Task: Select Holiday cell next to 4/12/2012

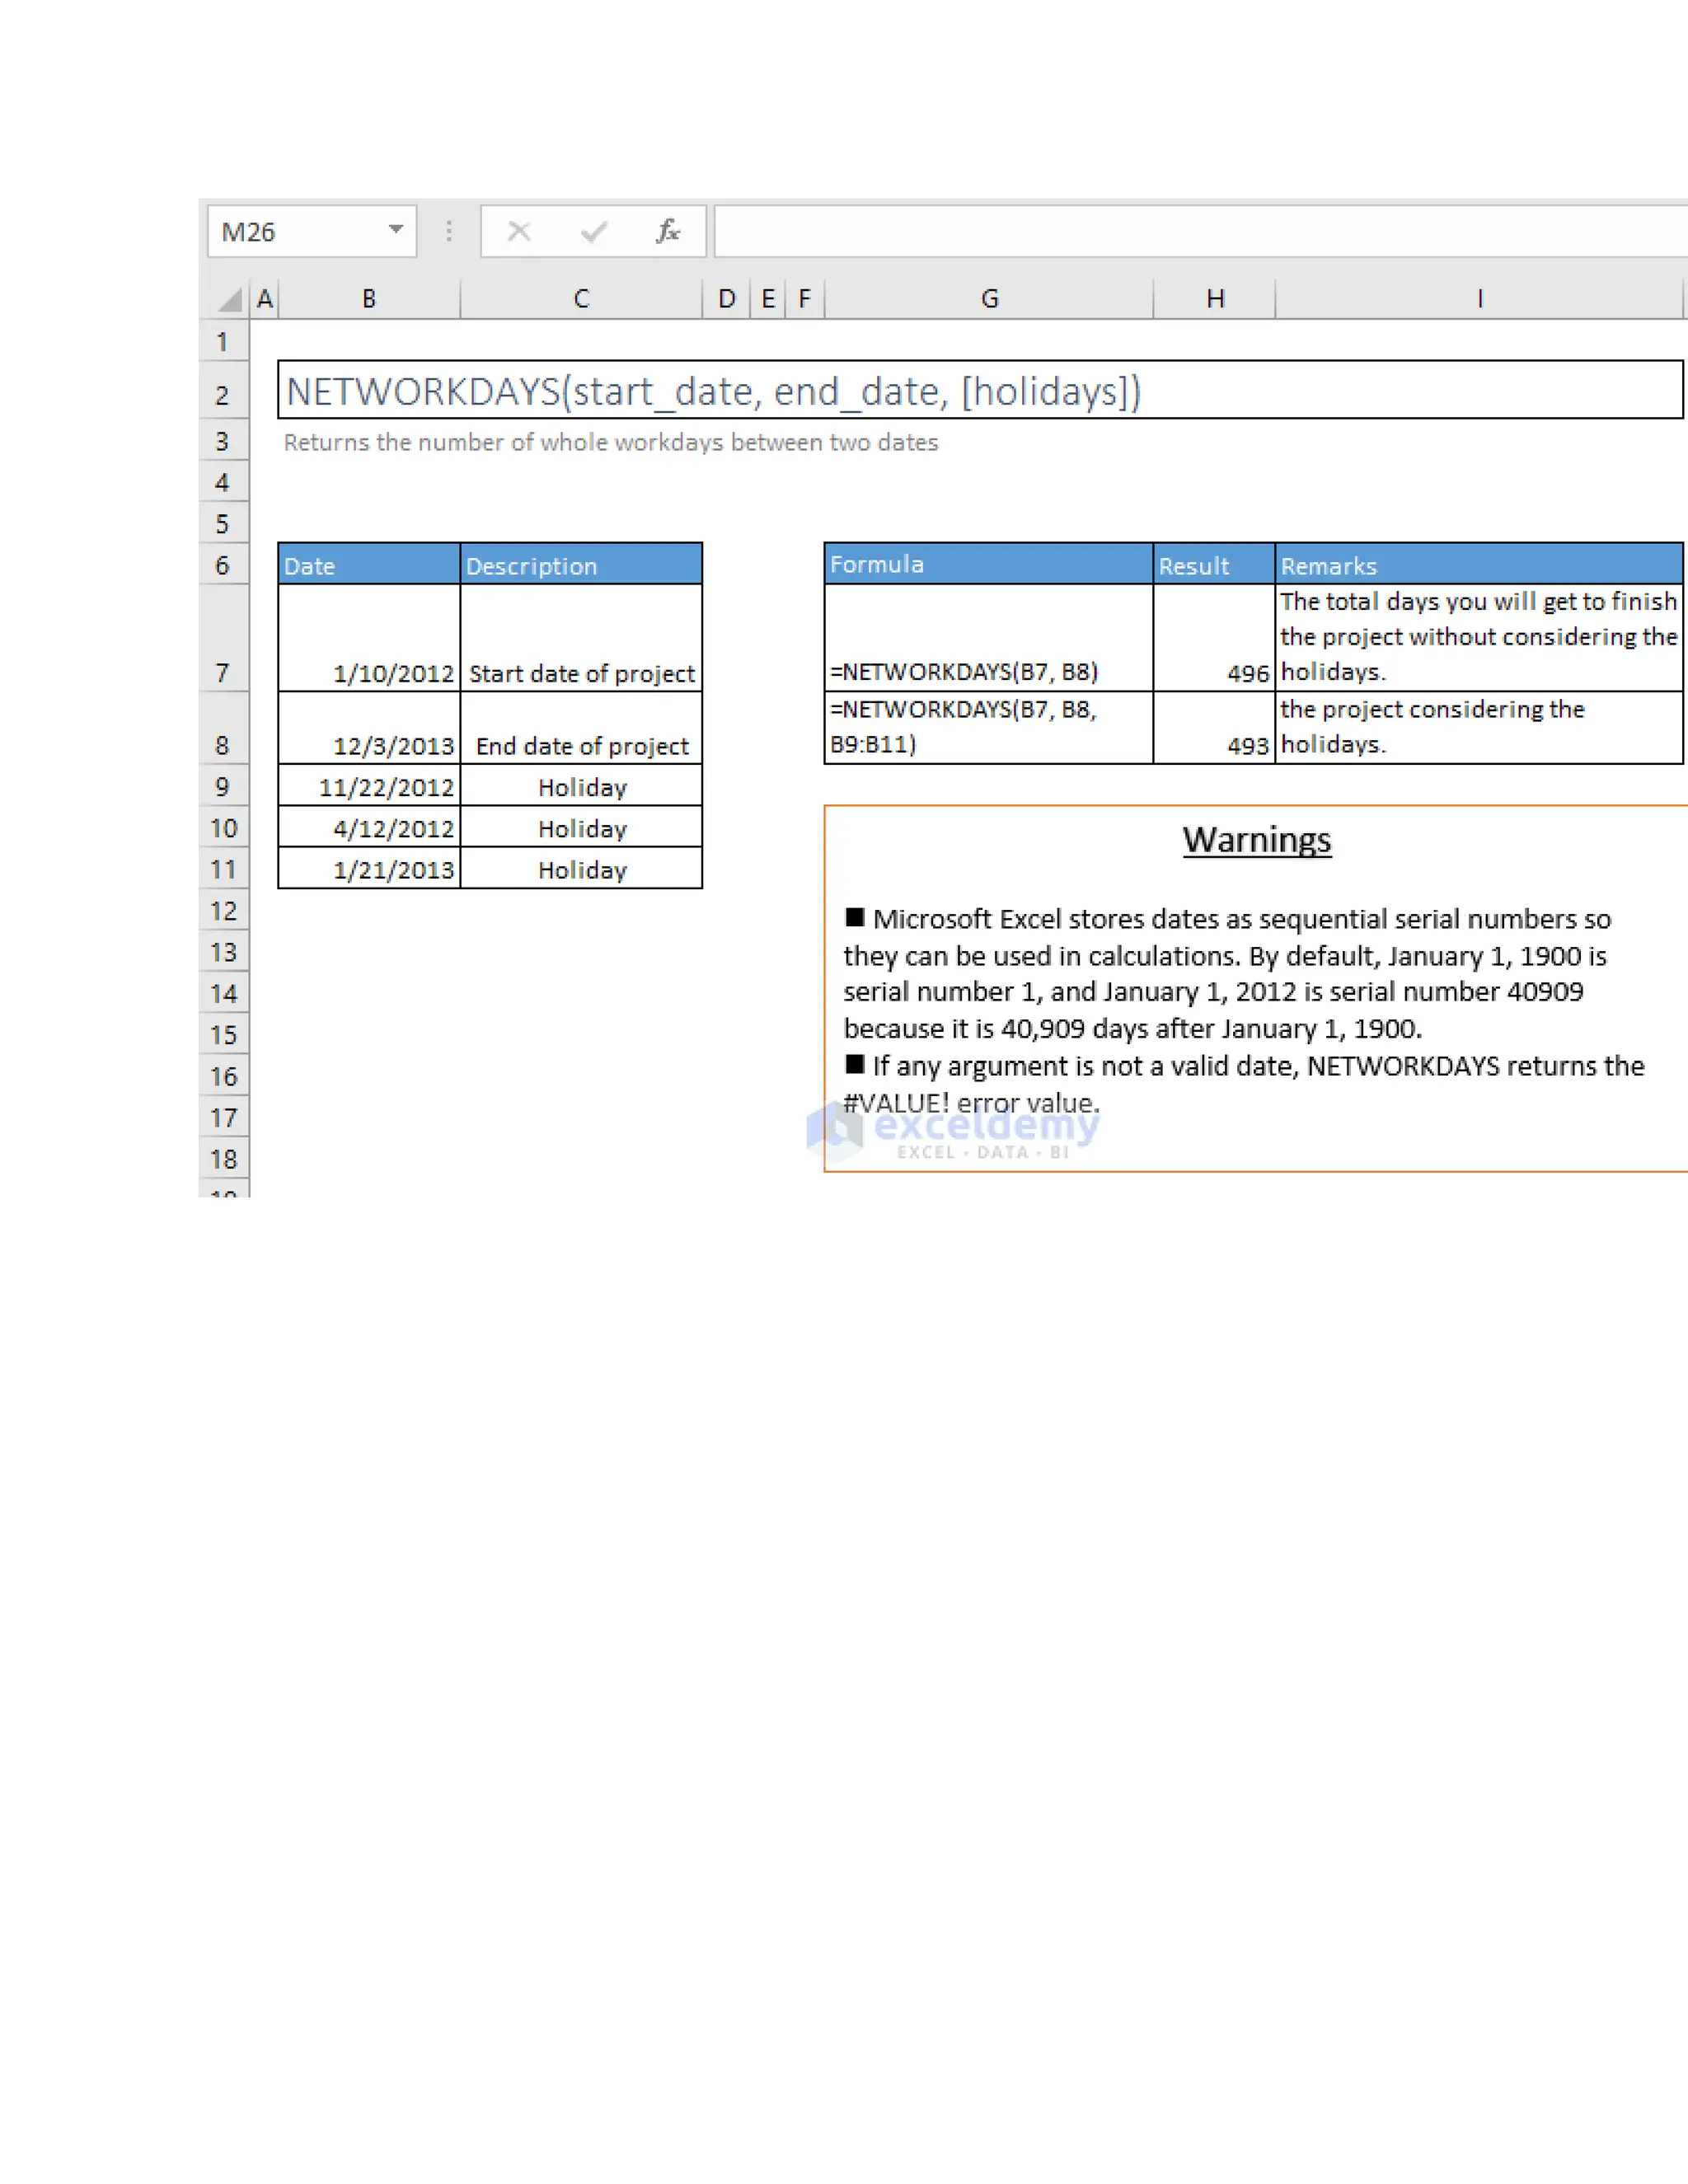Action: [581, 828]
